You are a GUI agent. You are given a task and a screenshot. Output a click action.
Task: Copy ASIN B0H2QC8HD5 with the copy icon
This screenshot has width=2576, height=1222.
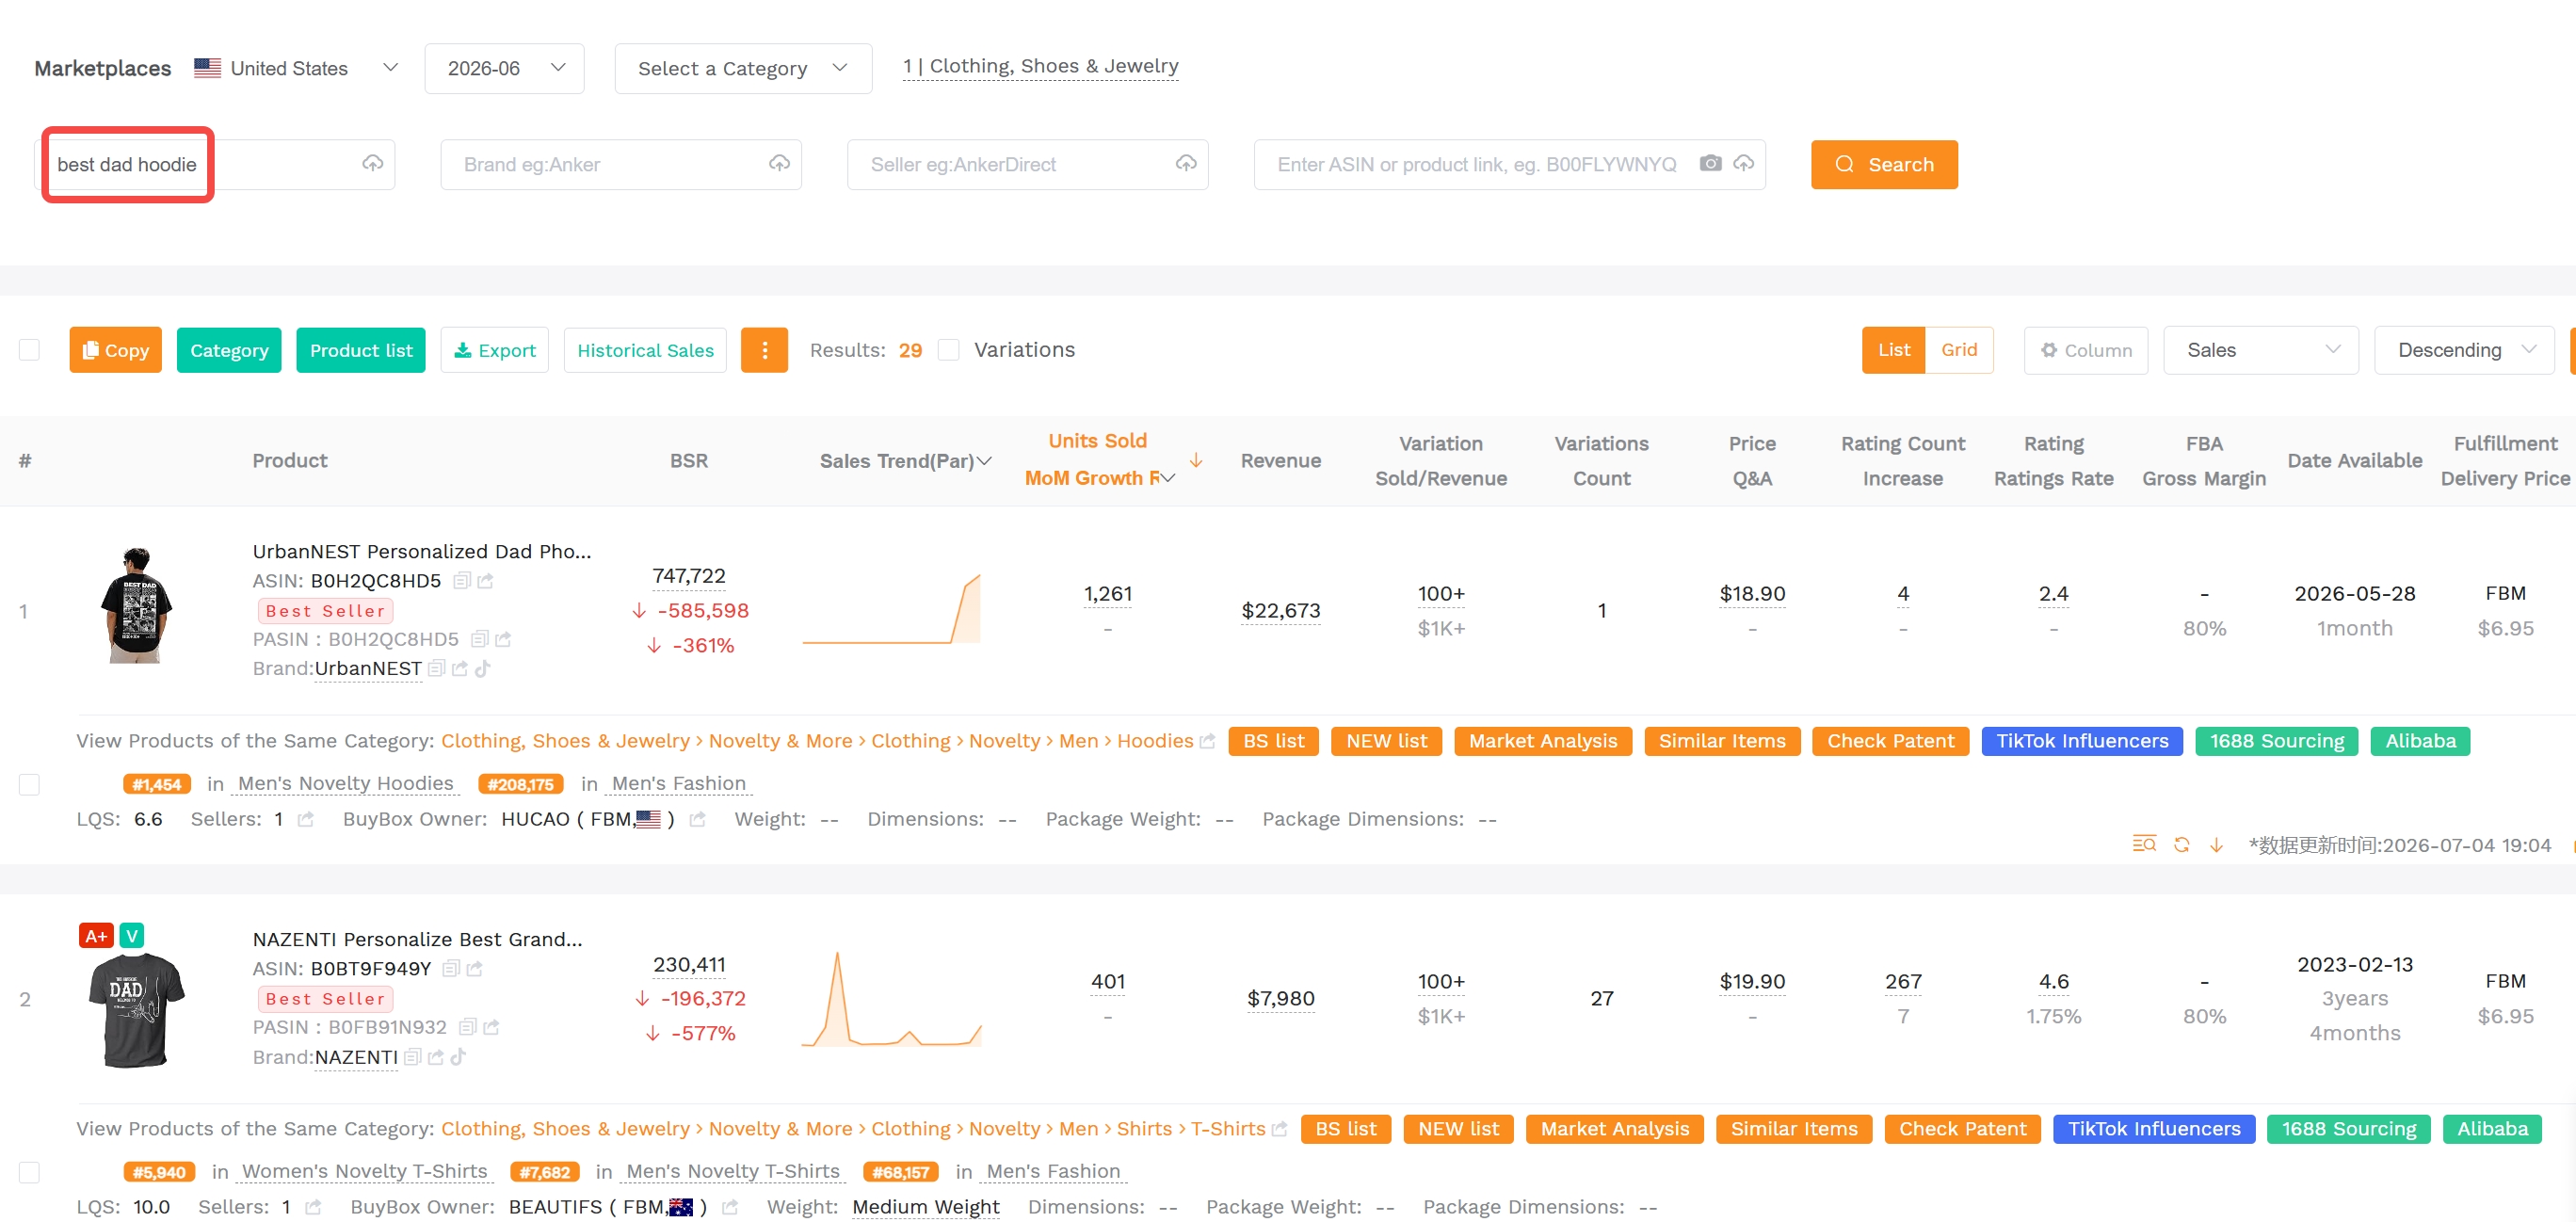point(461,581)
